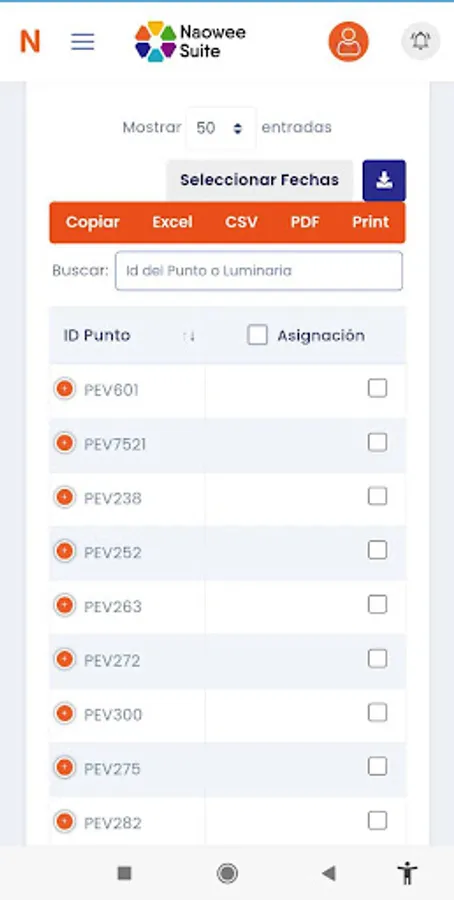Click the blue download icon button
Viewport: 454px width, 900px height.
[x=384, y=180]
